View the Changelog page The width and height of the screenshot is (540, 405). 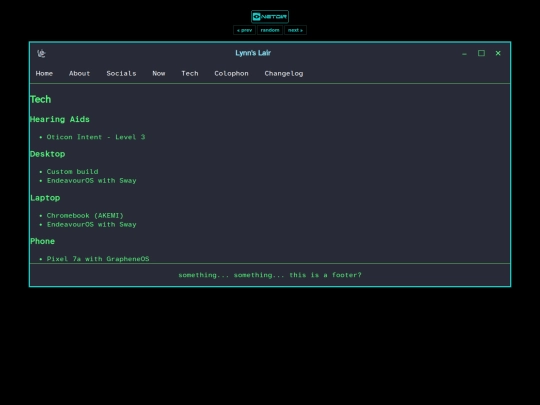pyautogui.click(x=284, y=73)
